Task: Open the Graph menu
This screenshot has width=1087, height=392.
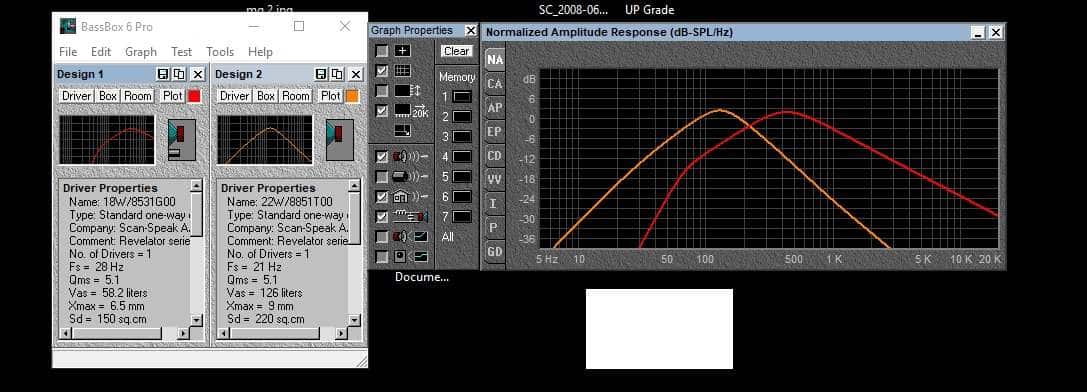Action: tap(141, 52)
